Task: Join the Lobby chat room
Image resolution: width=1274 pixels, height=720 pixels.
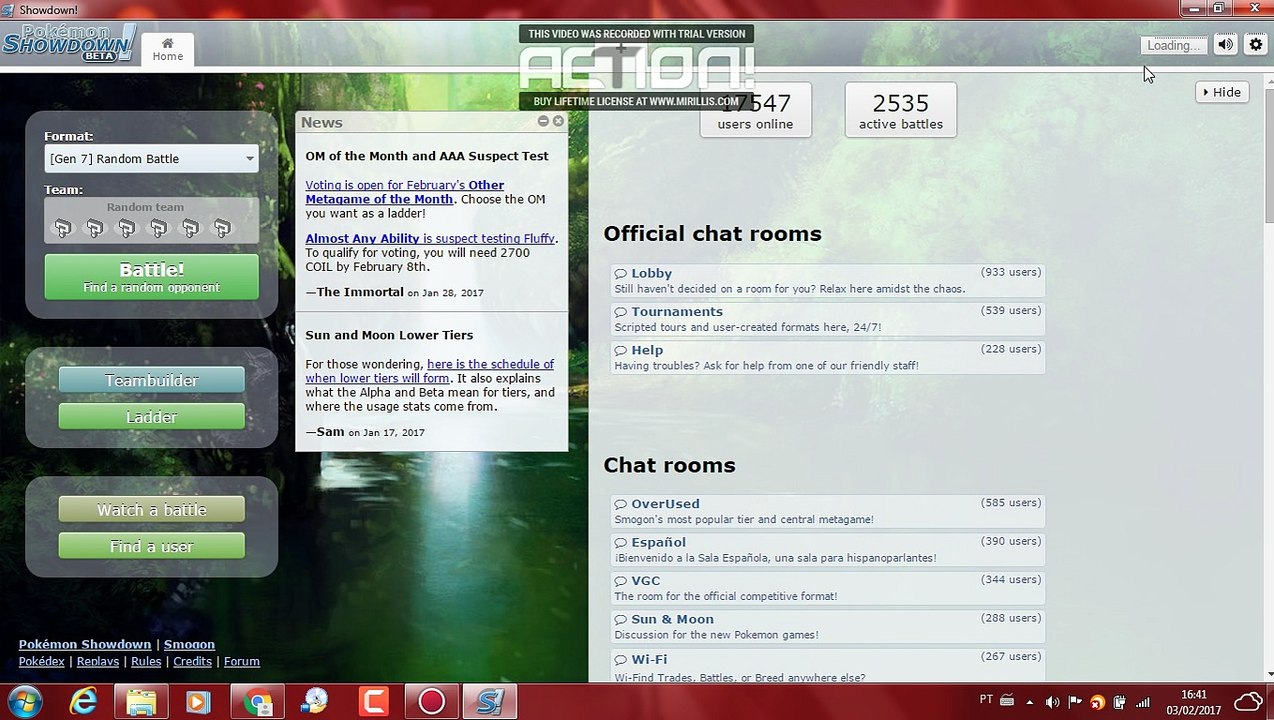Action: click(827, 280)
